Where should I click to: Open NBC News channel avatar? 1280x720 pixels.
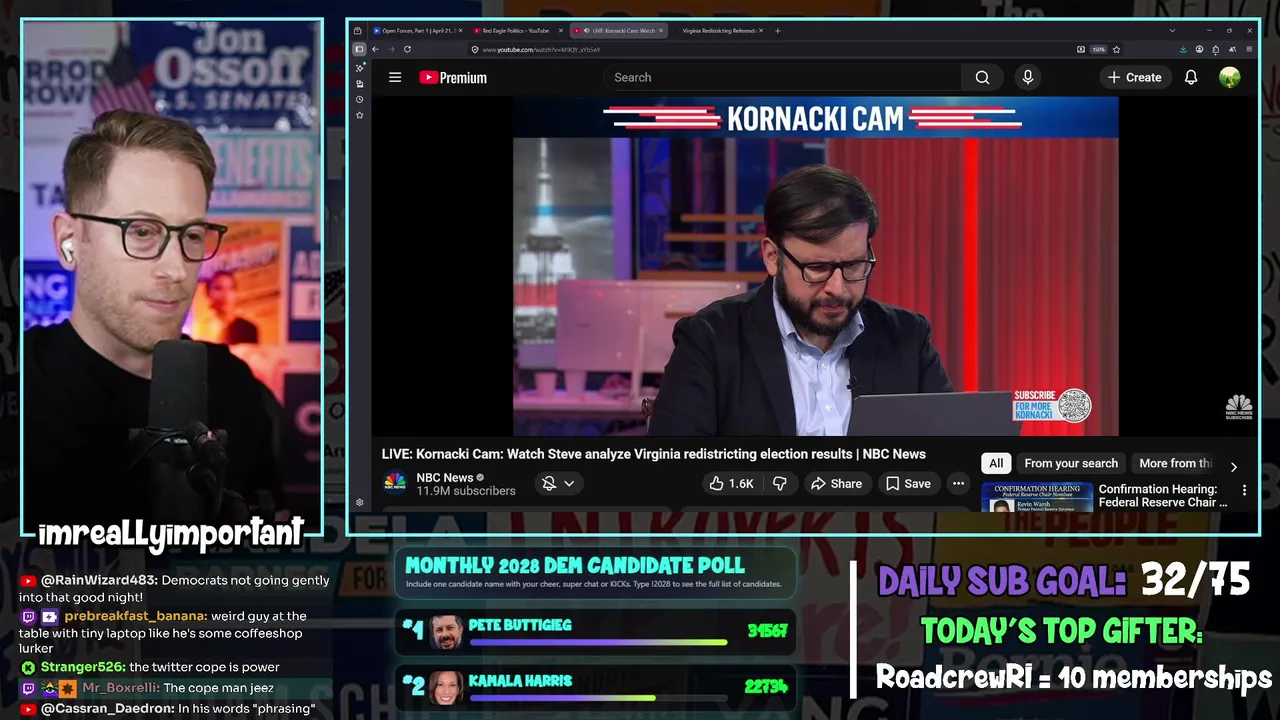pyautogui.click(x=395, y=483)
